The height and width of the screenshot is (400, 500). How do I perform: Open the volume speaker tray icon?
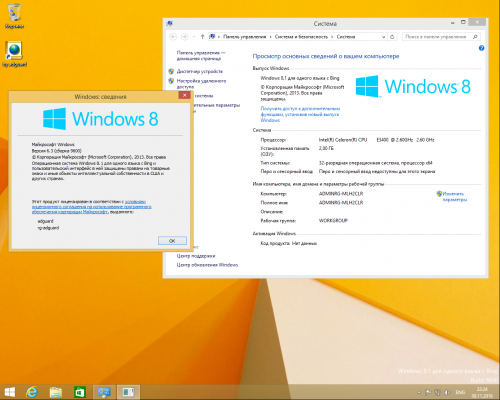click(447, 393)
